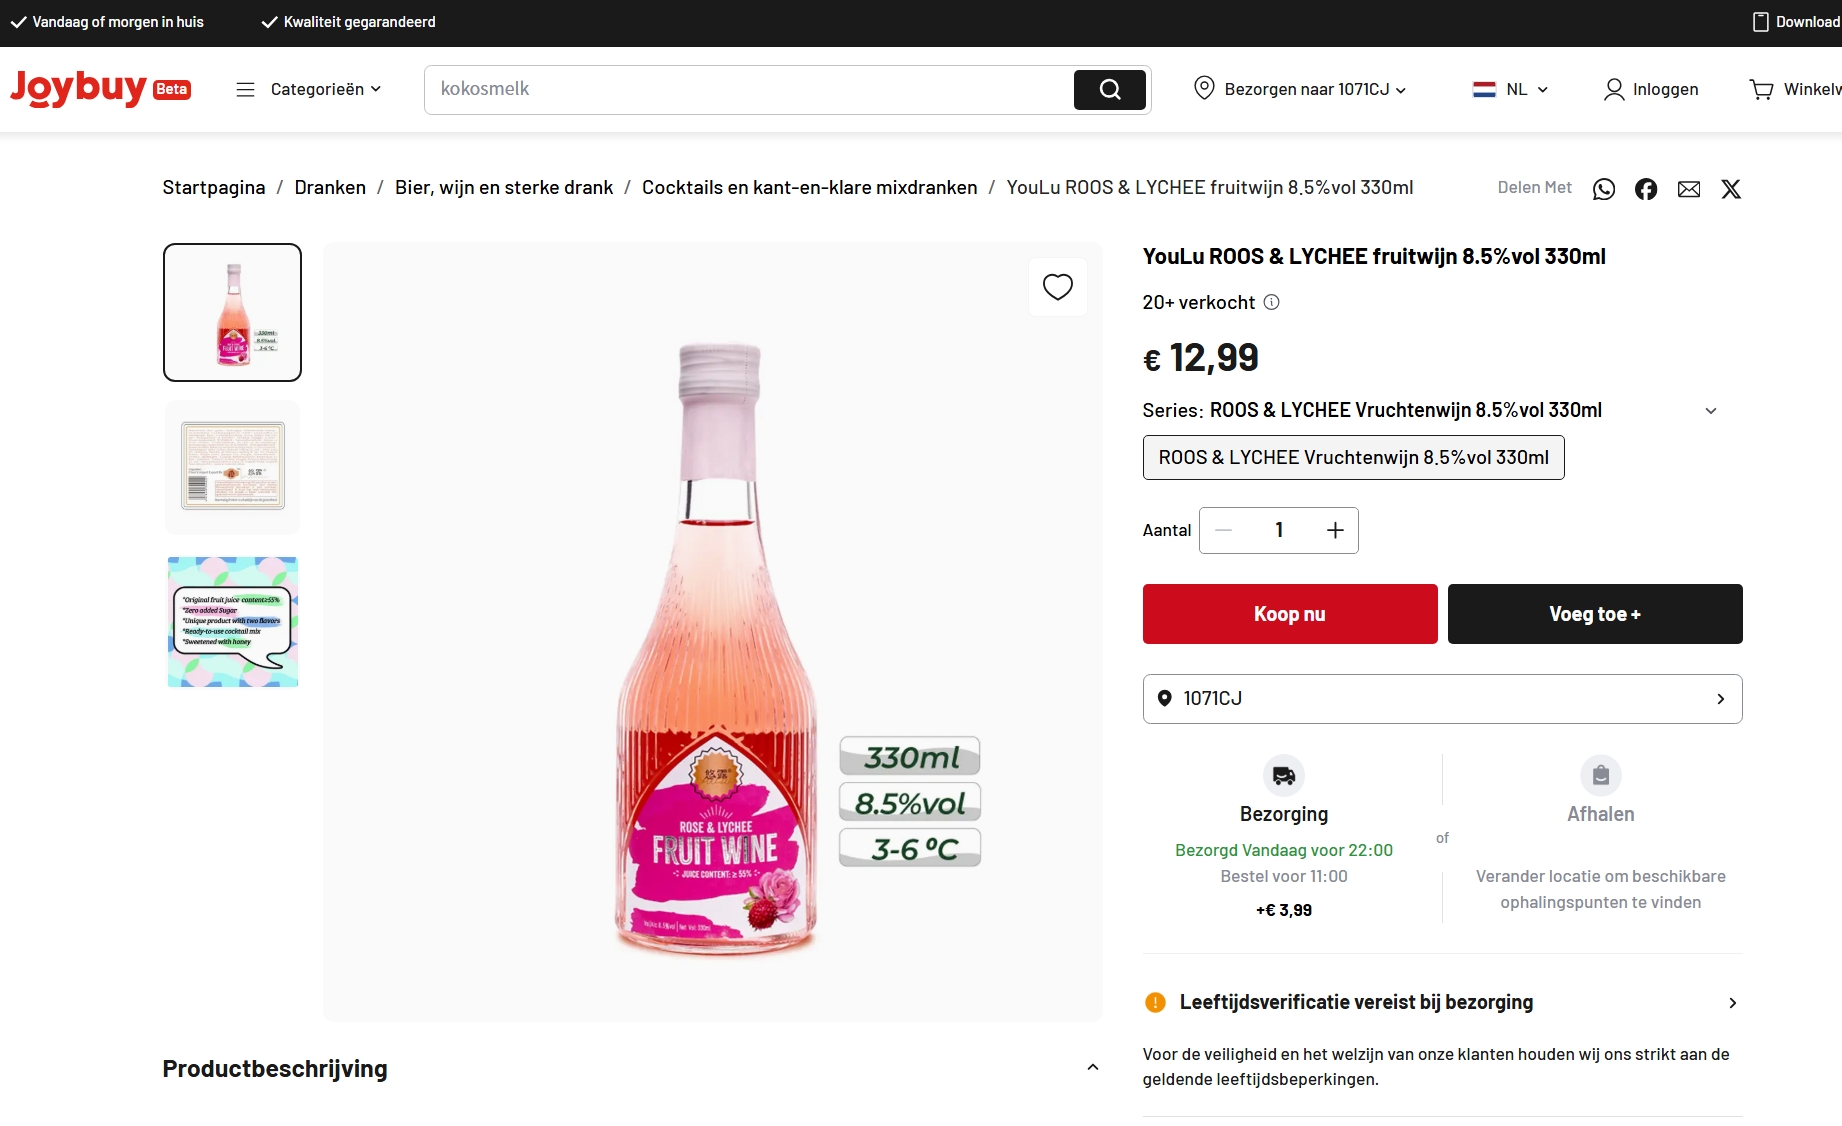
Task: Open the NL language selector
Action: coord(1511,90)
